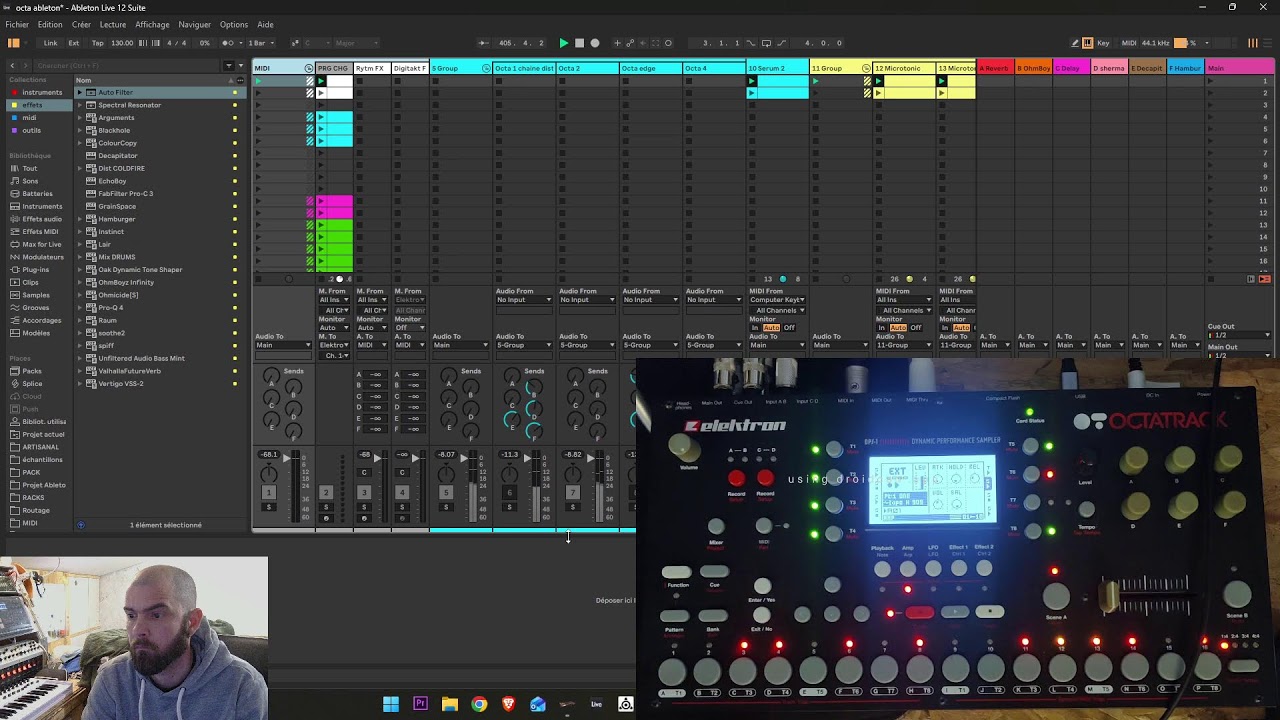Toggle the browser panel icon at top left

coord(14,43)
